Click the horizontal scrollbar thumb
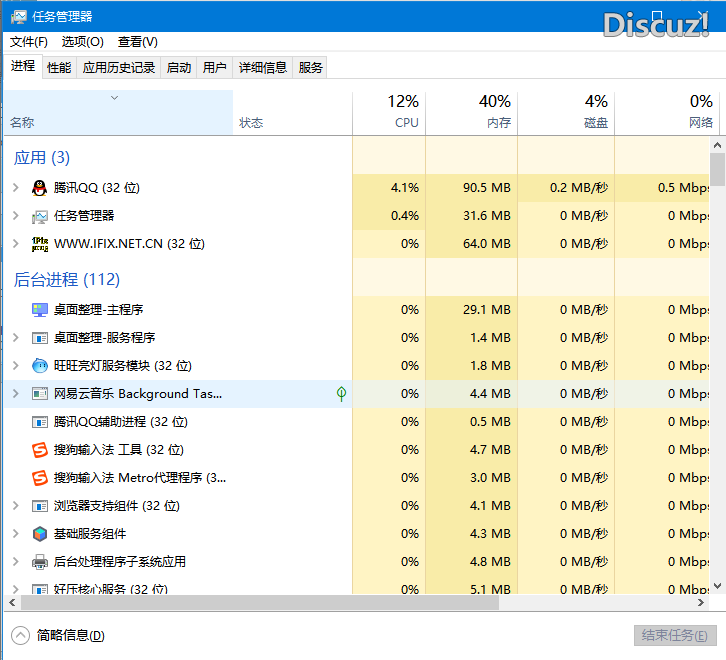 (260, 603)
